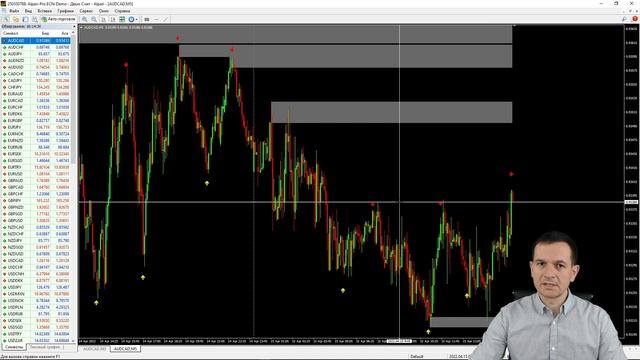Select the USDCAD symbol row
640x360 pixels.
36,260
